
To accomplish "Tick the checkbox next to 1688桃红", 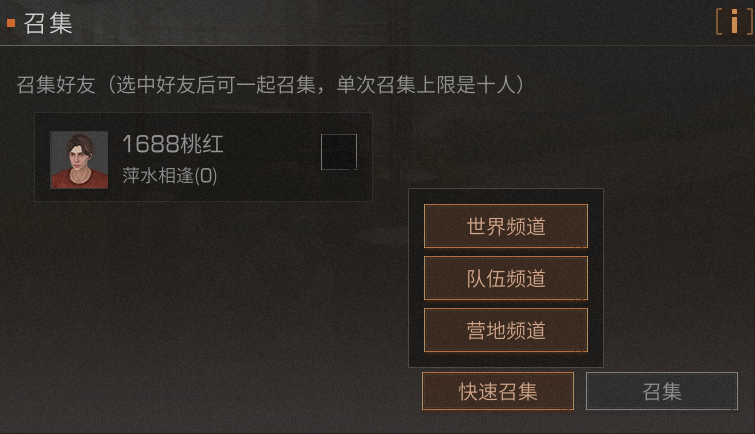I will pyautogui.click(x=339, y=152).
